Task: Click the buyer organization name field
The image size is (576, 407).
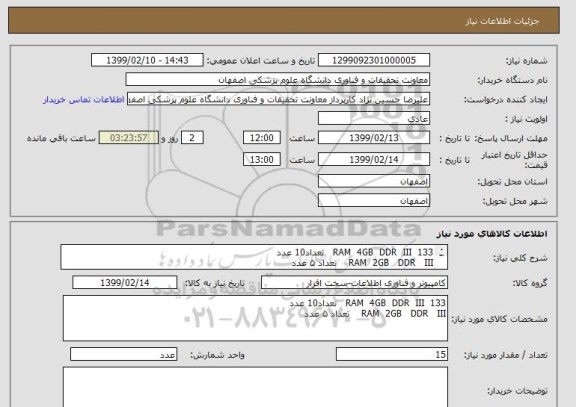Action: (278, 79)
